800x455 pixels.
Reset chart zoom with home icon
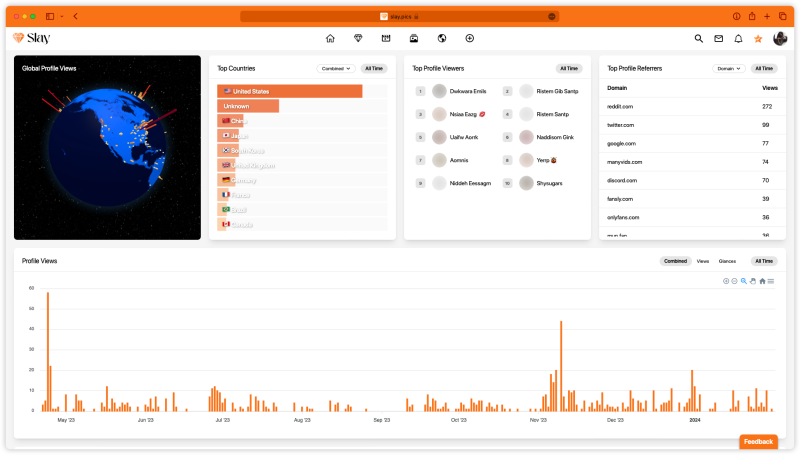[x=762, y=281]
